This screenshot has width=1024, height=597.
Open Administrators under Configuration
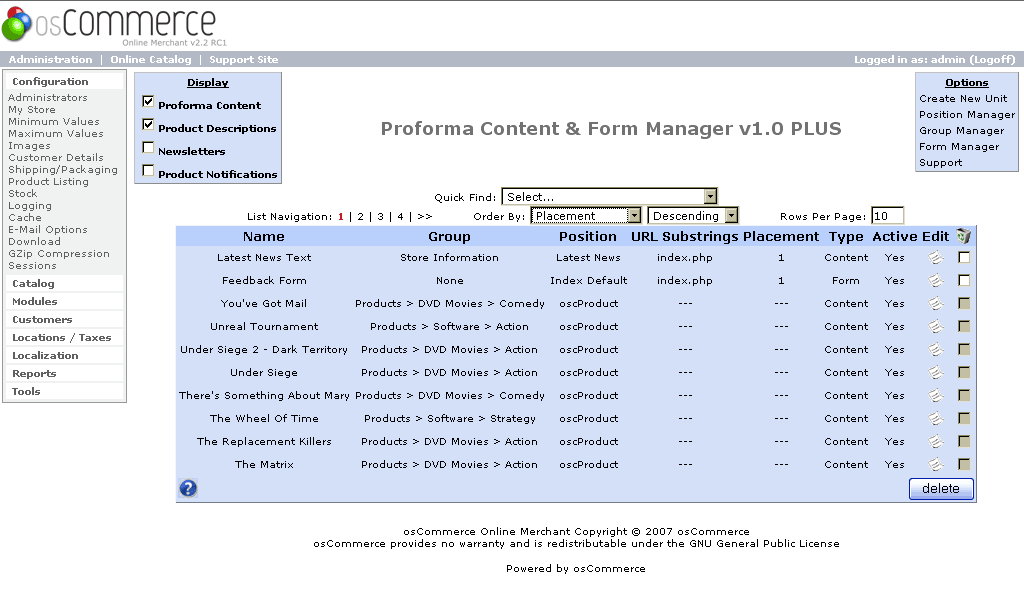point(48,97)
